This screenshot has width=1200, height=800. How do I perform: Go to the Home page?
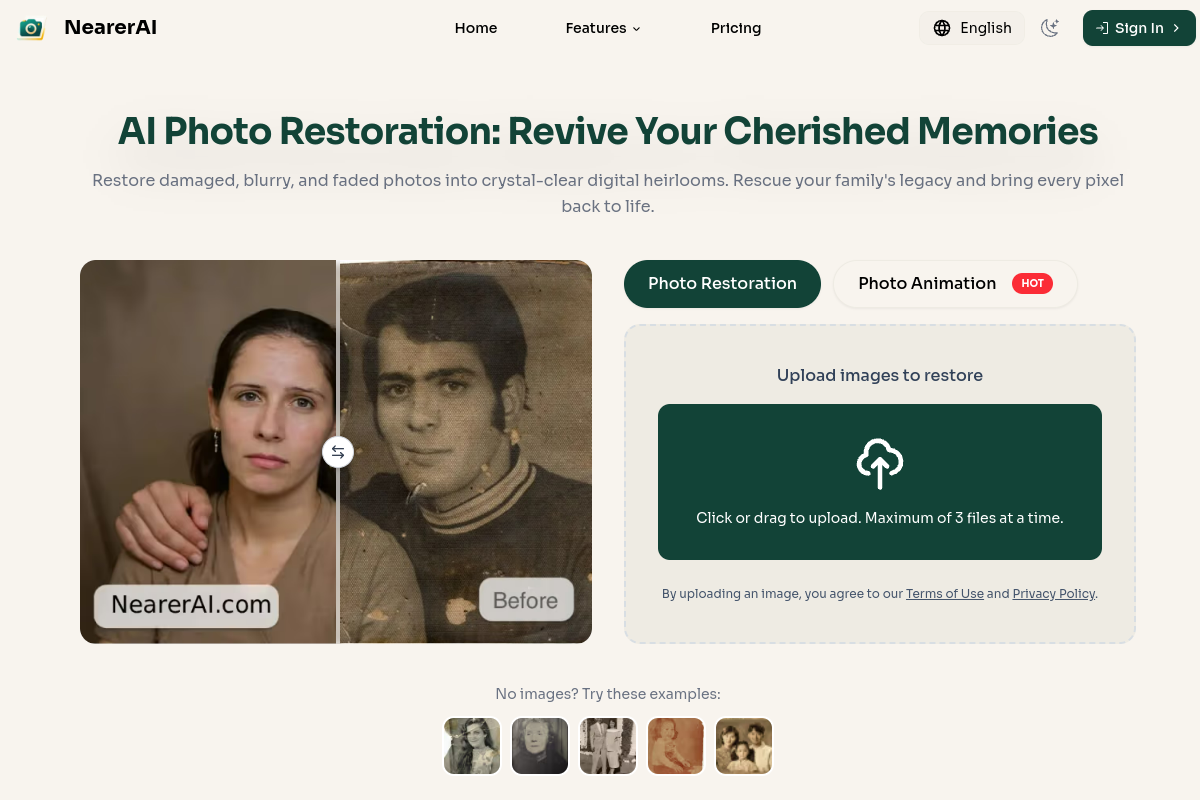click(476, 28)
